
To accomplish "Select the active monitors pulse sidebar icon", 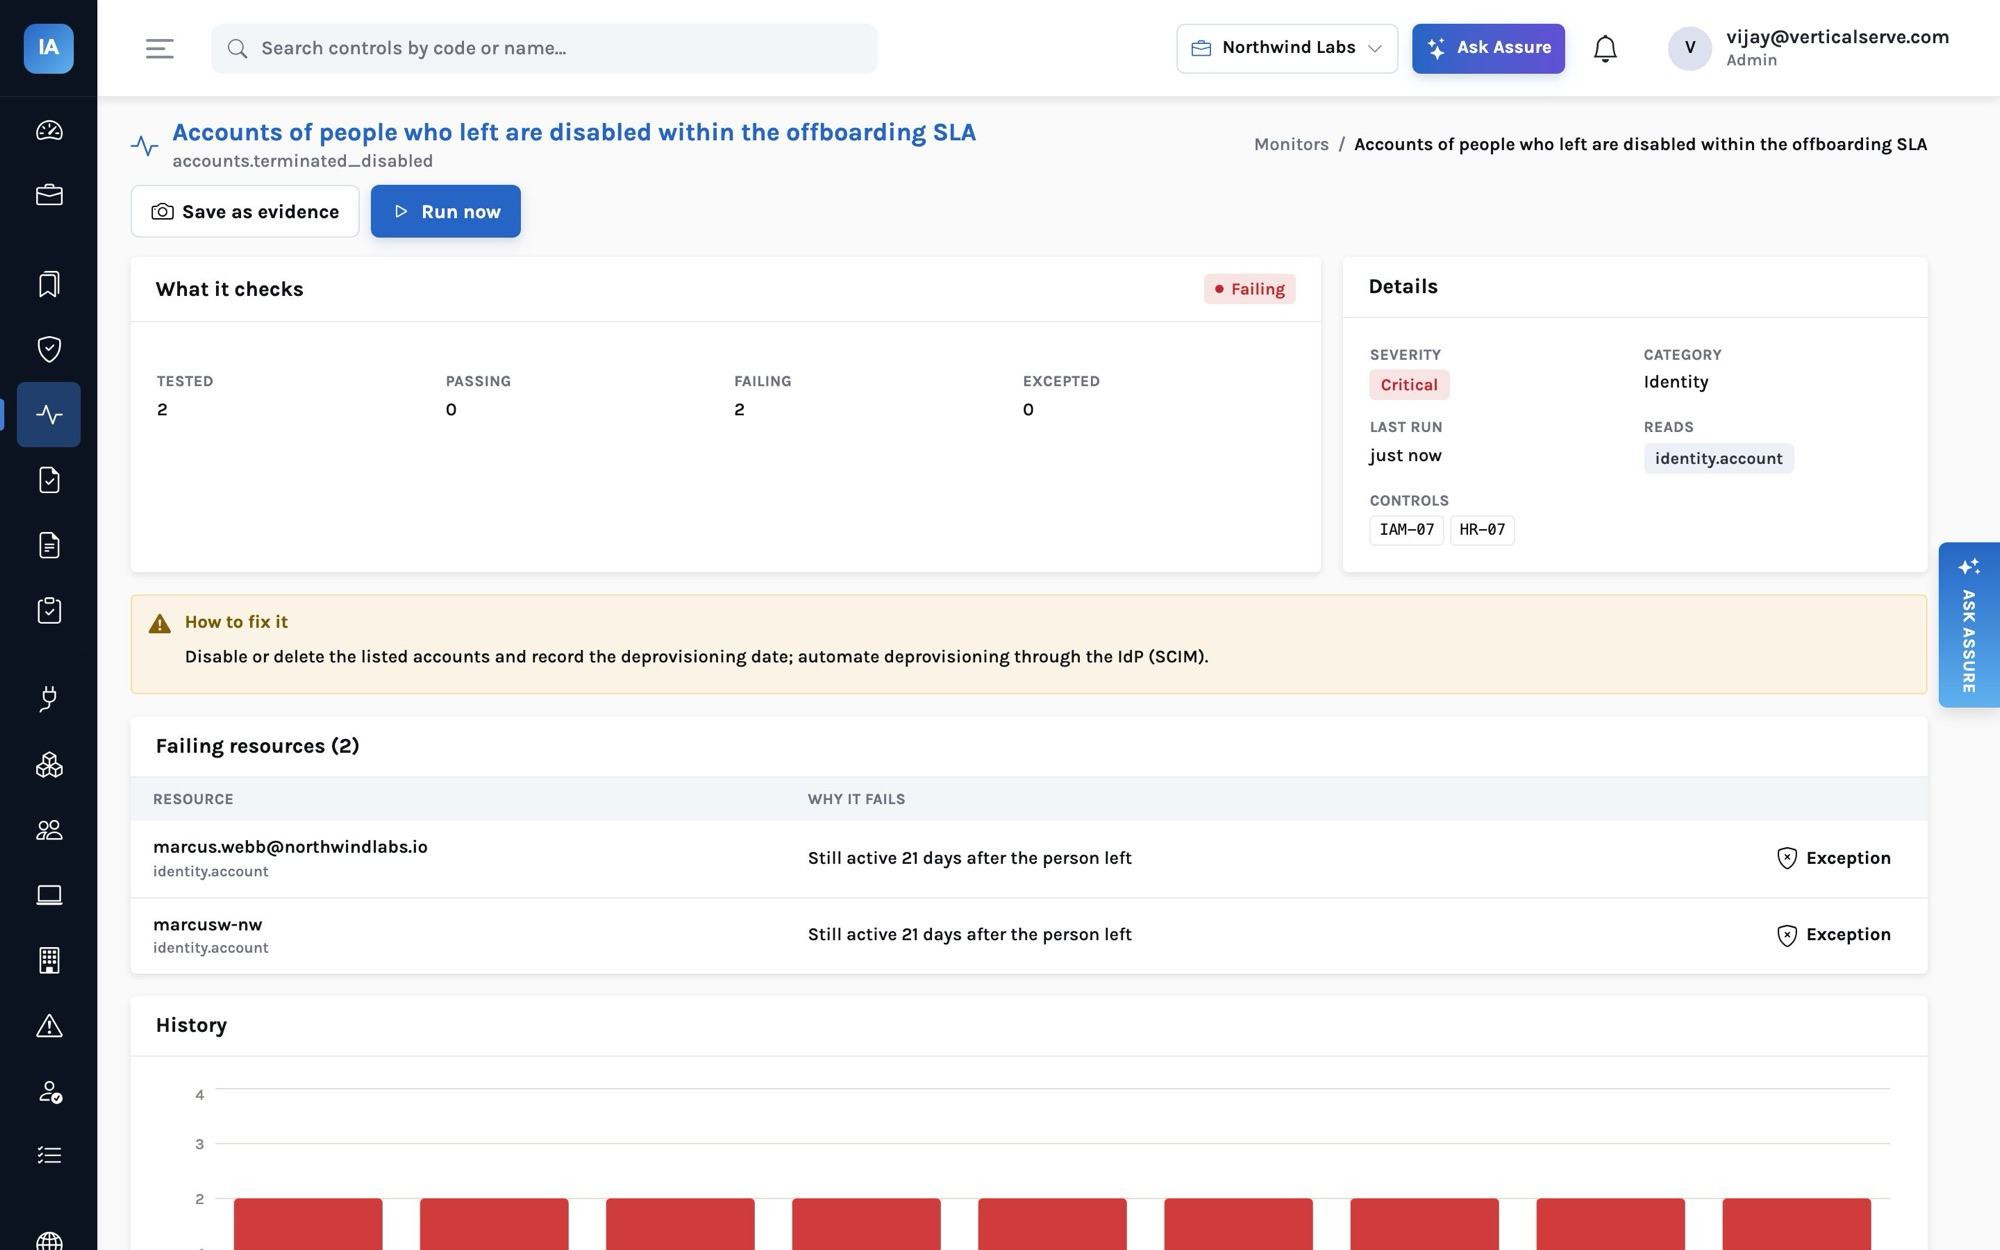I will (x=49, y=414).
